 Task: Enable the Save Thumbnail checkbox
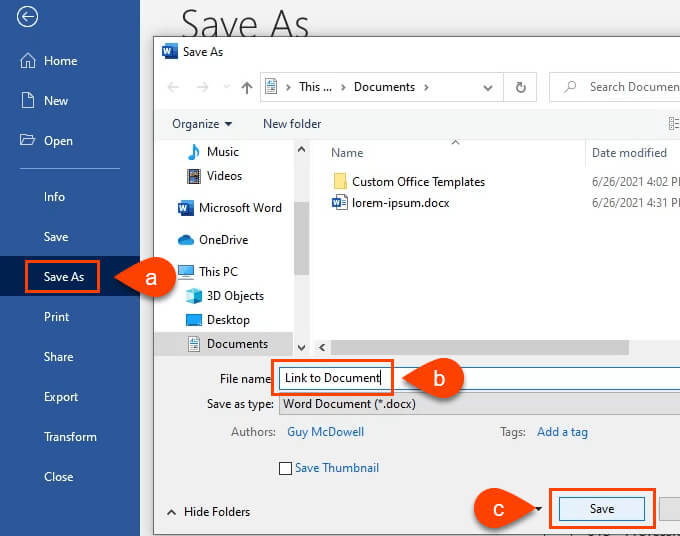(x=285, y=468)
